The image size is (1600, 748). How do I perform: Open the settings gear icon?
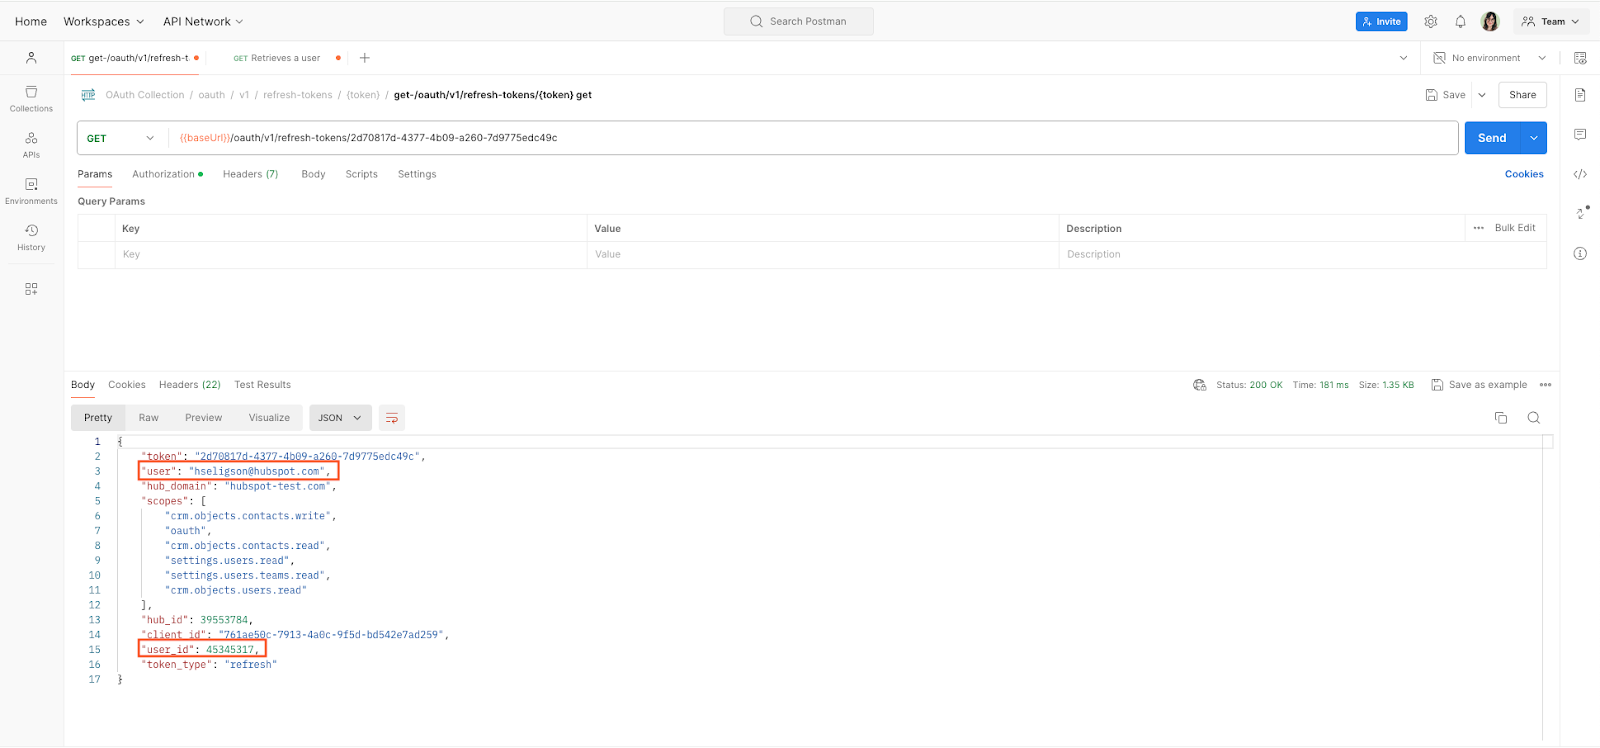pyautogui.click(x=1431, y=21)
